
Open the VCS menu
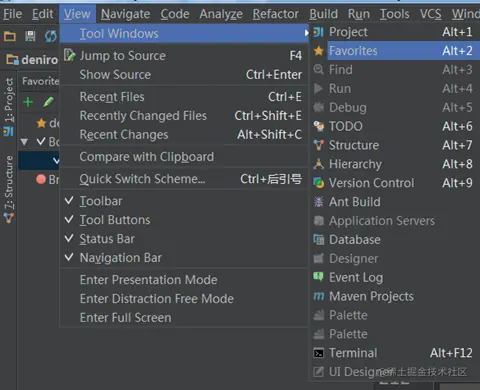[431, 14]
